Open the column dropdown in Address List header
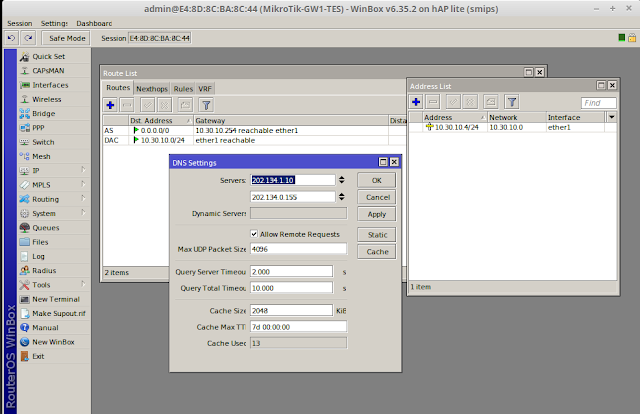640x414 pixels. (611, 117)
